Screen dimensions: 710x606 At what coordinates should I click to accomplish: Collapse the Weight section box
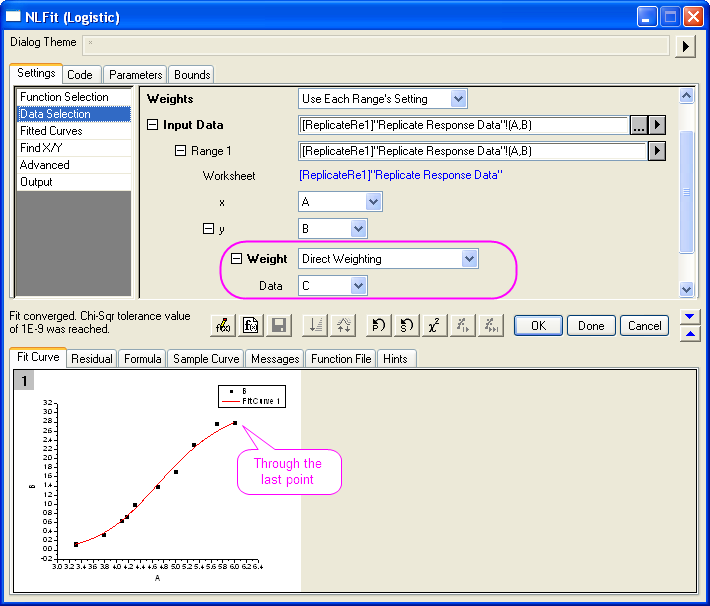click(236, 259)
